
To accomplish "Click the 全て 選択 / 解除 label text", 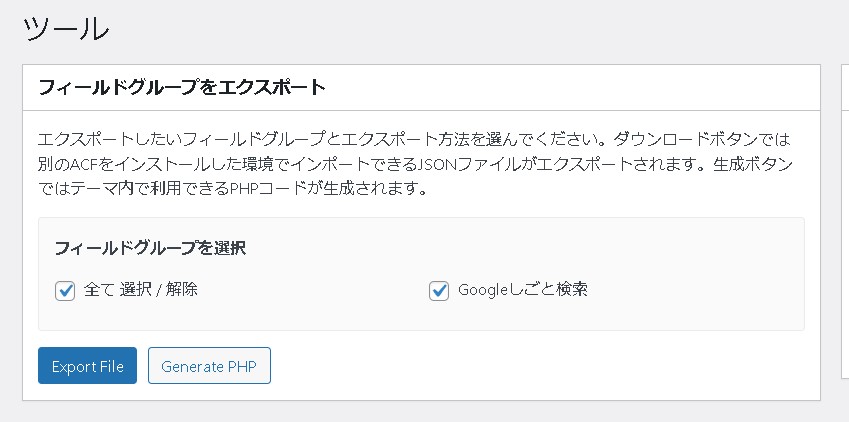I will click(x=141, y=291).
